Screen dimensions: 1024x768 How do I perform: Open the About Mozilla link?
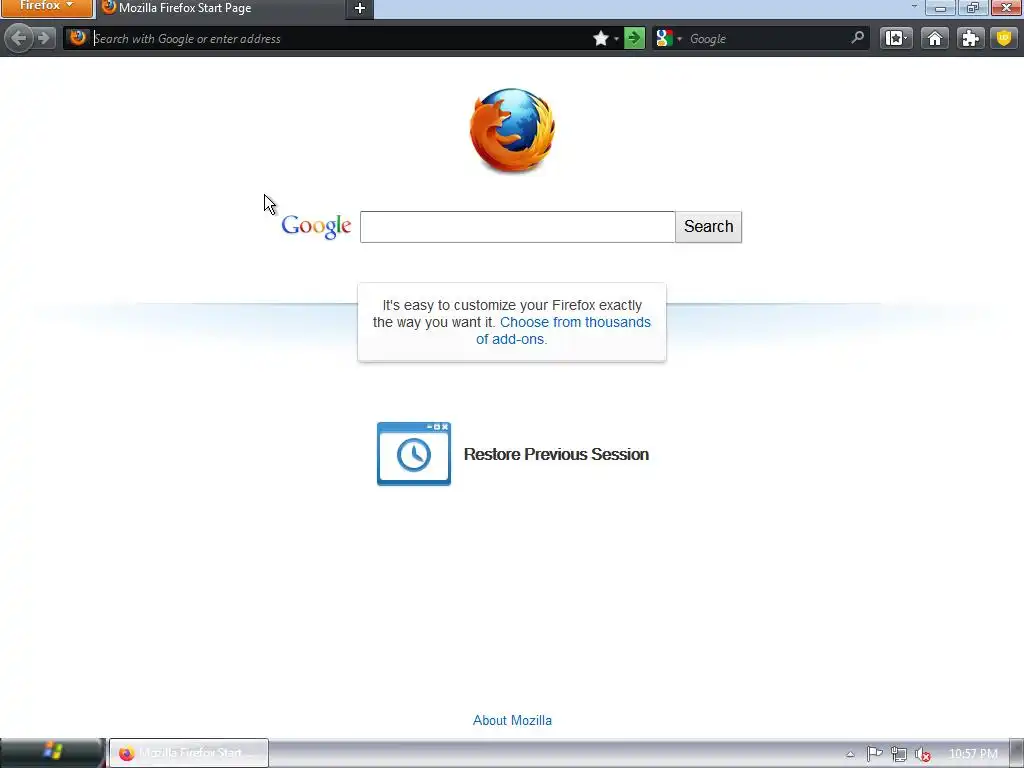(x=512, y=720)
